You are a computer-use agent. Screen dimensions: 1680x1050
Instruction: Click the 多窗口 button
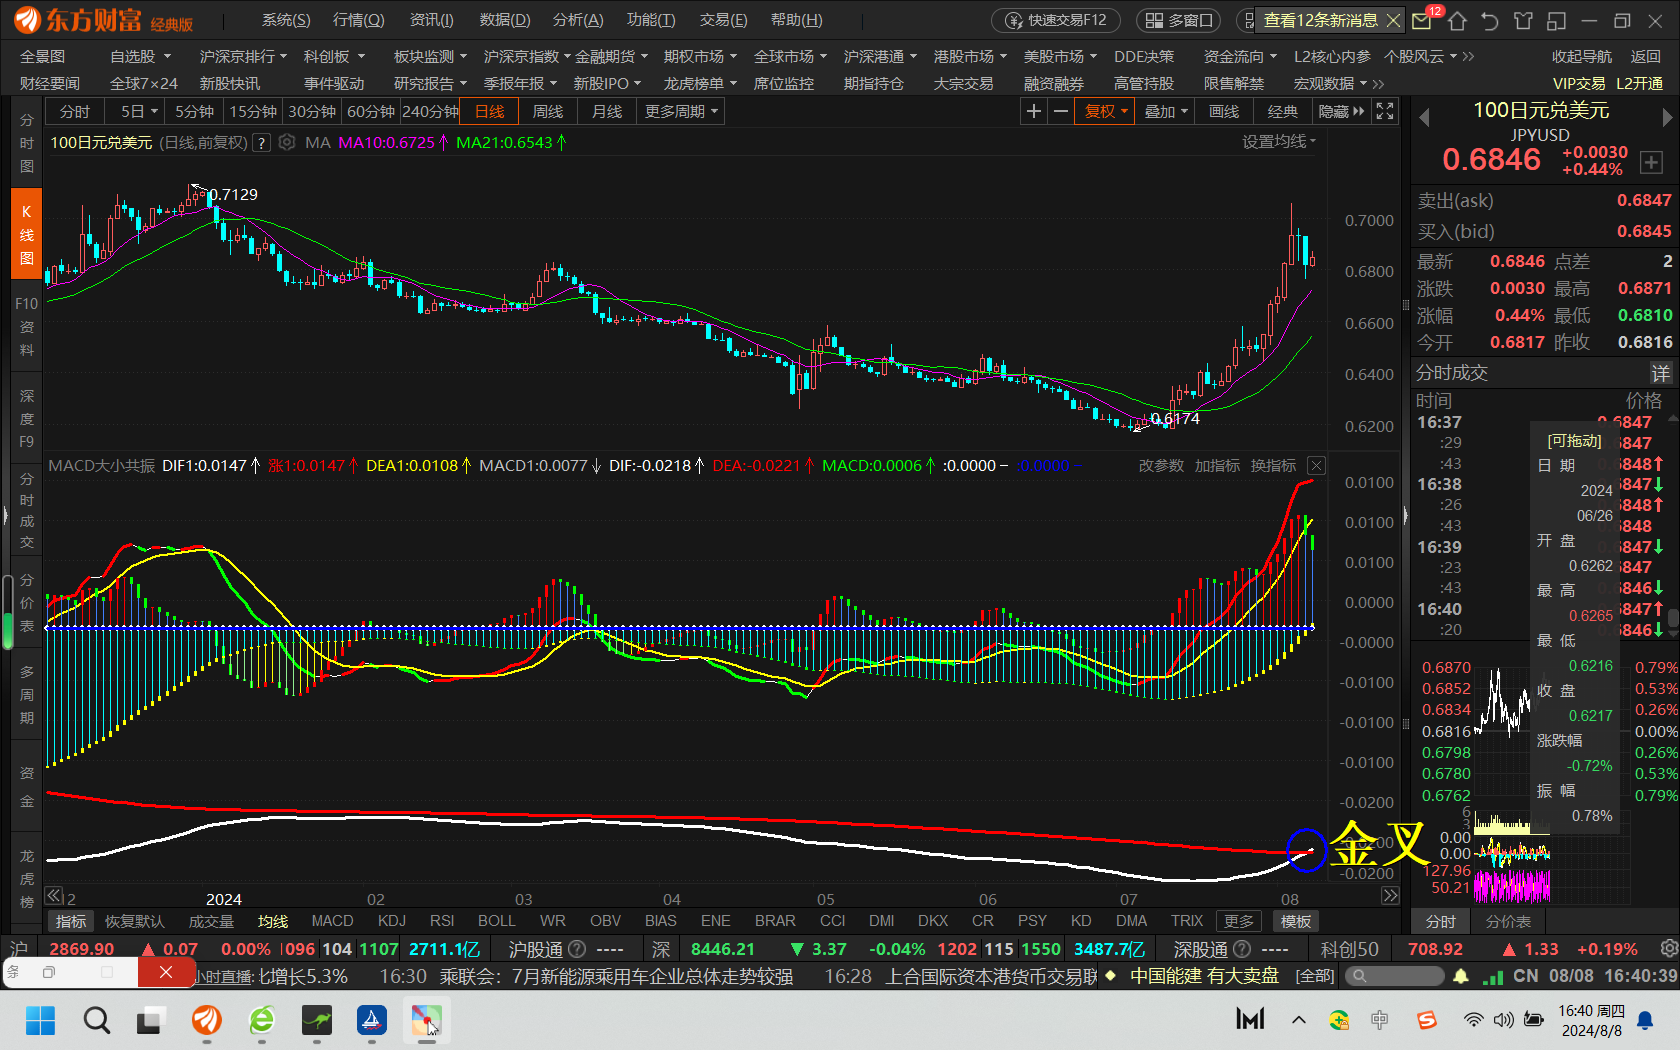1179,20
